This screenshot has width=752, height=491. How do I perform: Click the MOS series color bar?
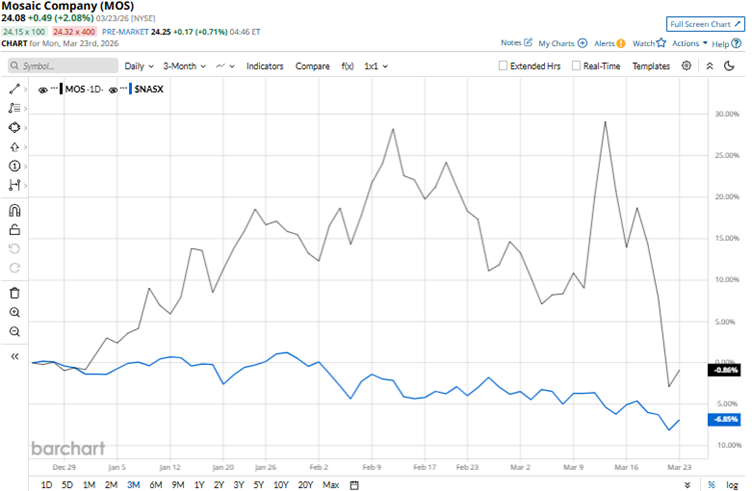coord(61,89)
